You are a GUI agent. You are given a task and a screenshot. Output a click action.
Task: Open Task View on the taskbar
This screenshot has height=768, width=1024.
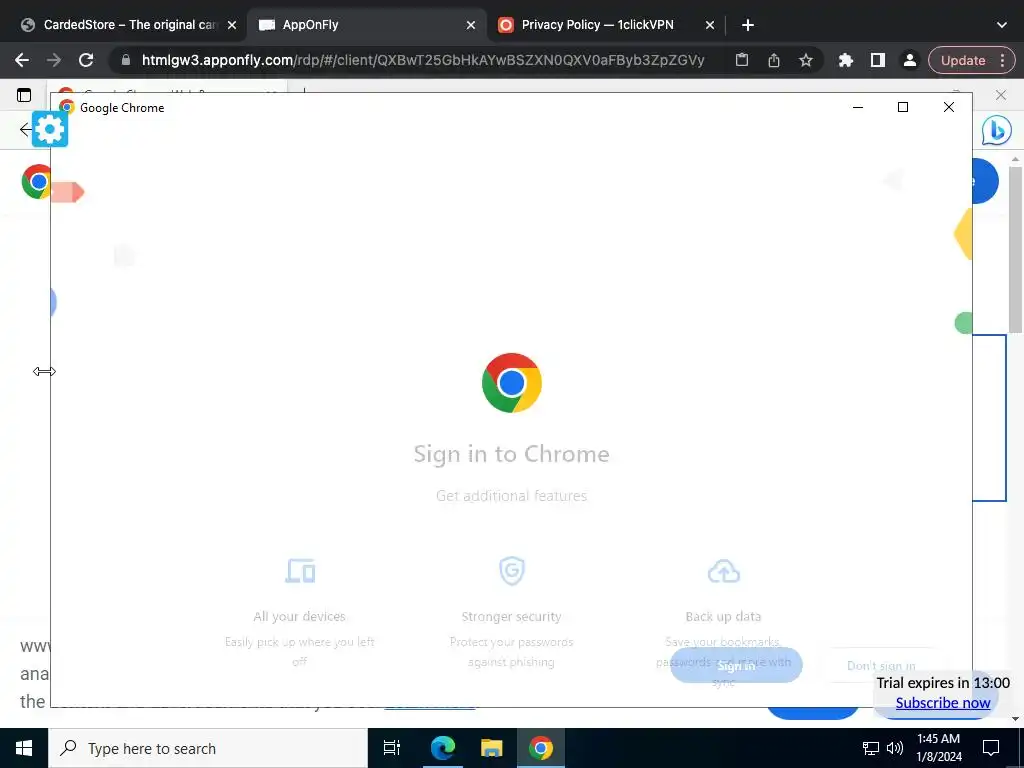(x=391, y=748)
